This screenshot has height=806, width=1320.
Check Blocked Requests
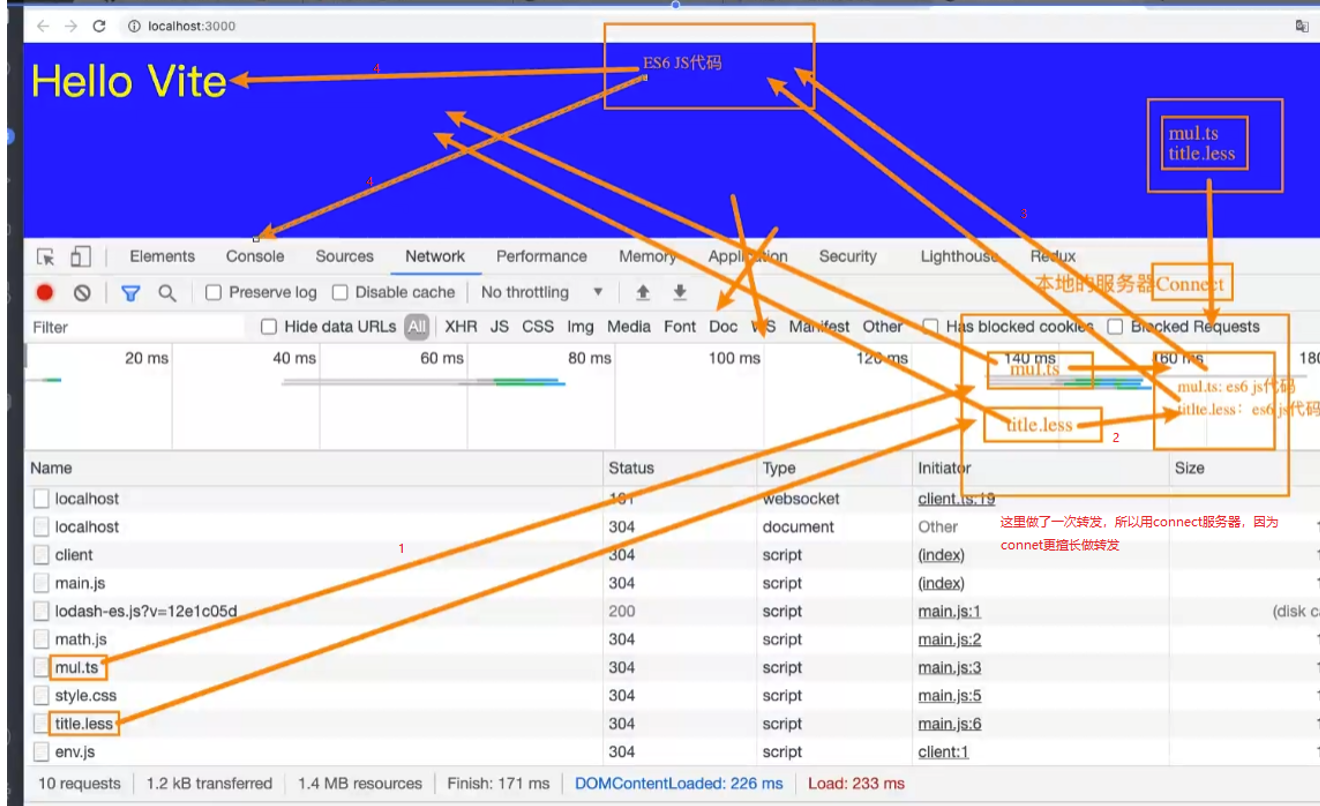tap(1115, 327)
